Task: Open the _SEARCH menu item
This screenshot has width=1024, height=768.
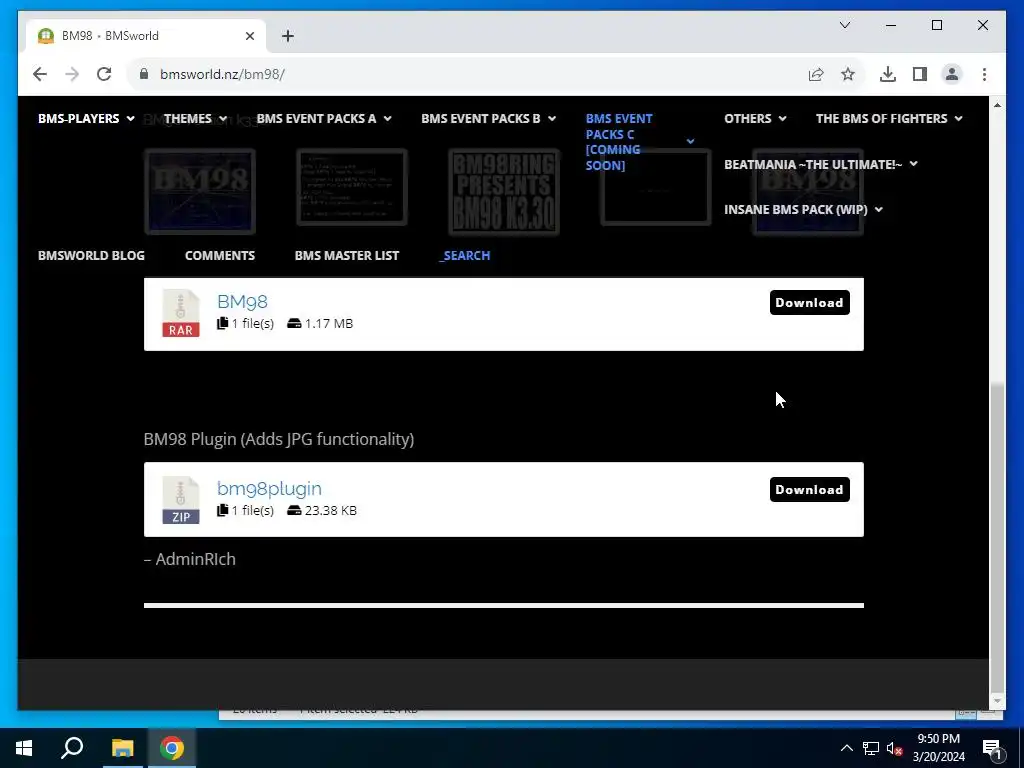Action: coord(464,255)
